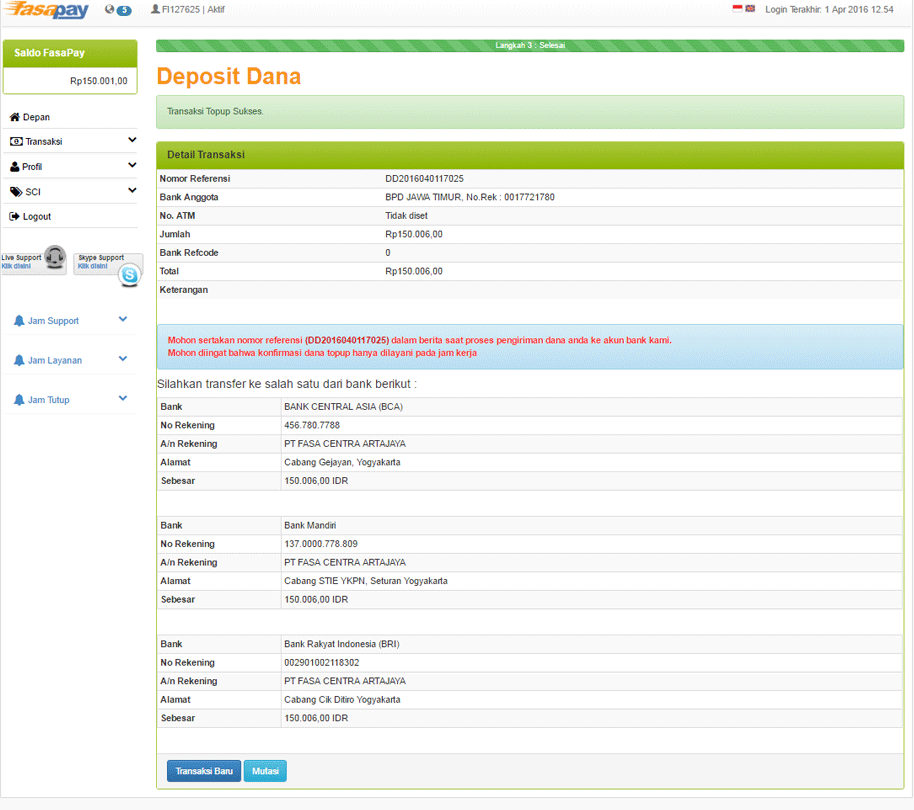Image resolution: width=914 pixels, height=810 pixels.
Task: Click the home icon beside Depan
Action: point(15,117)
